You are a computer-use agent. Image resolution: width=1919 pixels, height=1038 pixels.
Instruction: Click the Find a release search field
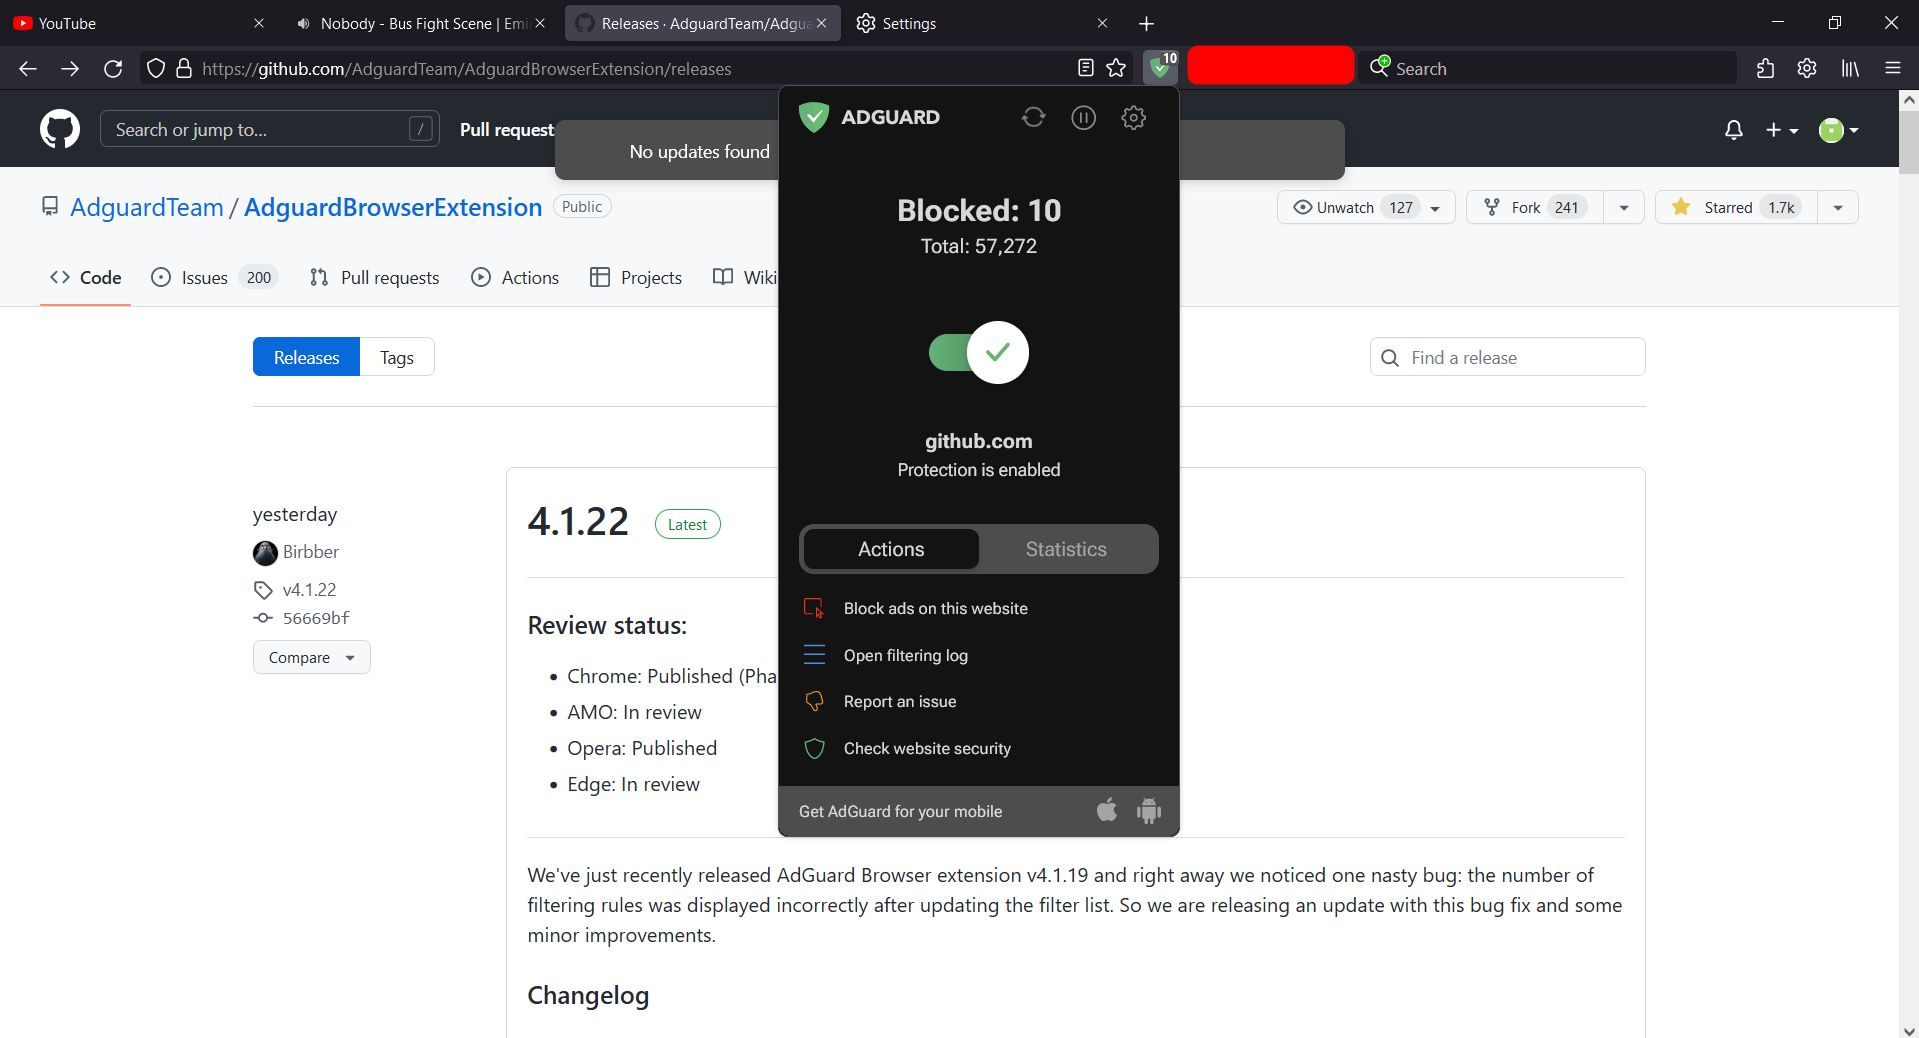1507,357
